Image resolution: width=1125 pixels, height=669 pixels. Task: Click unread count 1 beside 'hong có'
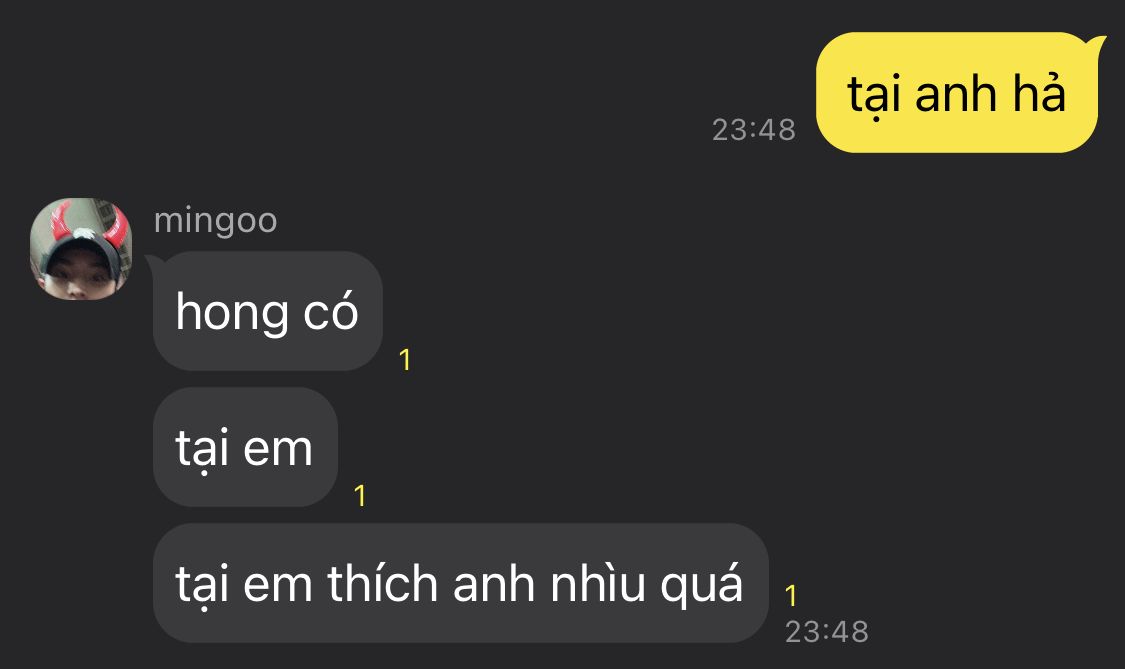click(x=405, y=360)
